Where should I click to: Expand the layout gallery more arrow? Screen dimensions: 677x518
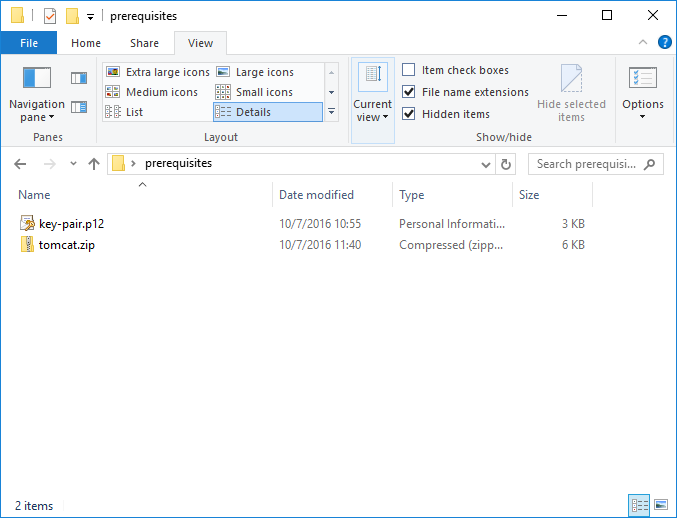tap(332, 112)
